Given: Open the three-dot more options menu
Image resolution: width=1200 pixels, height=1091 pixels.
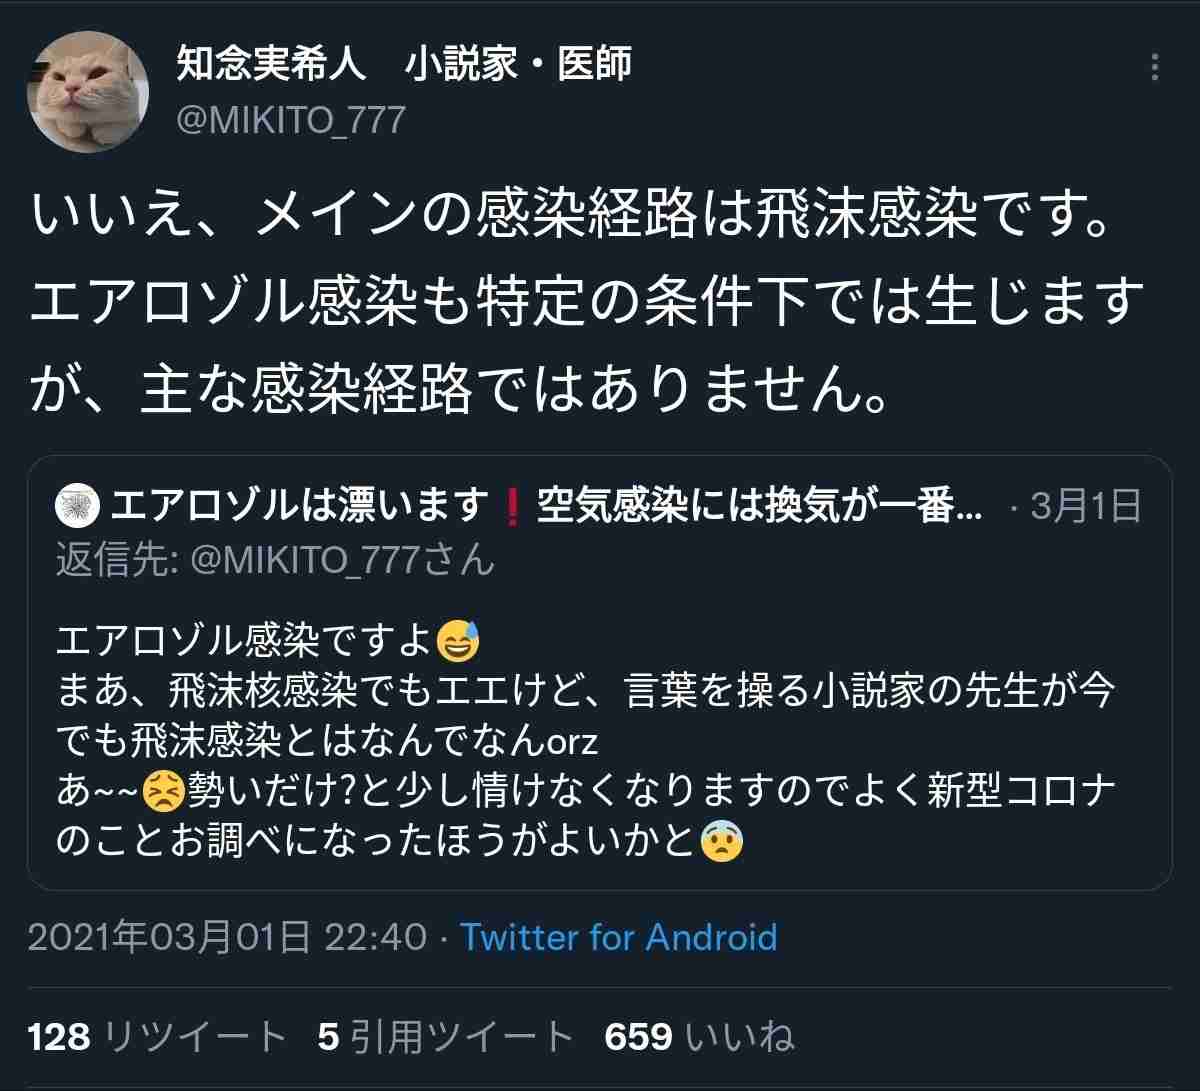Looking at the screenshot, I should click(x=1155, y=68).
